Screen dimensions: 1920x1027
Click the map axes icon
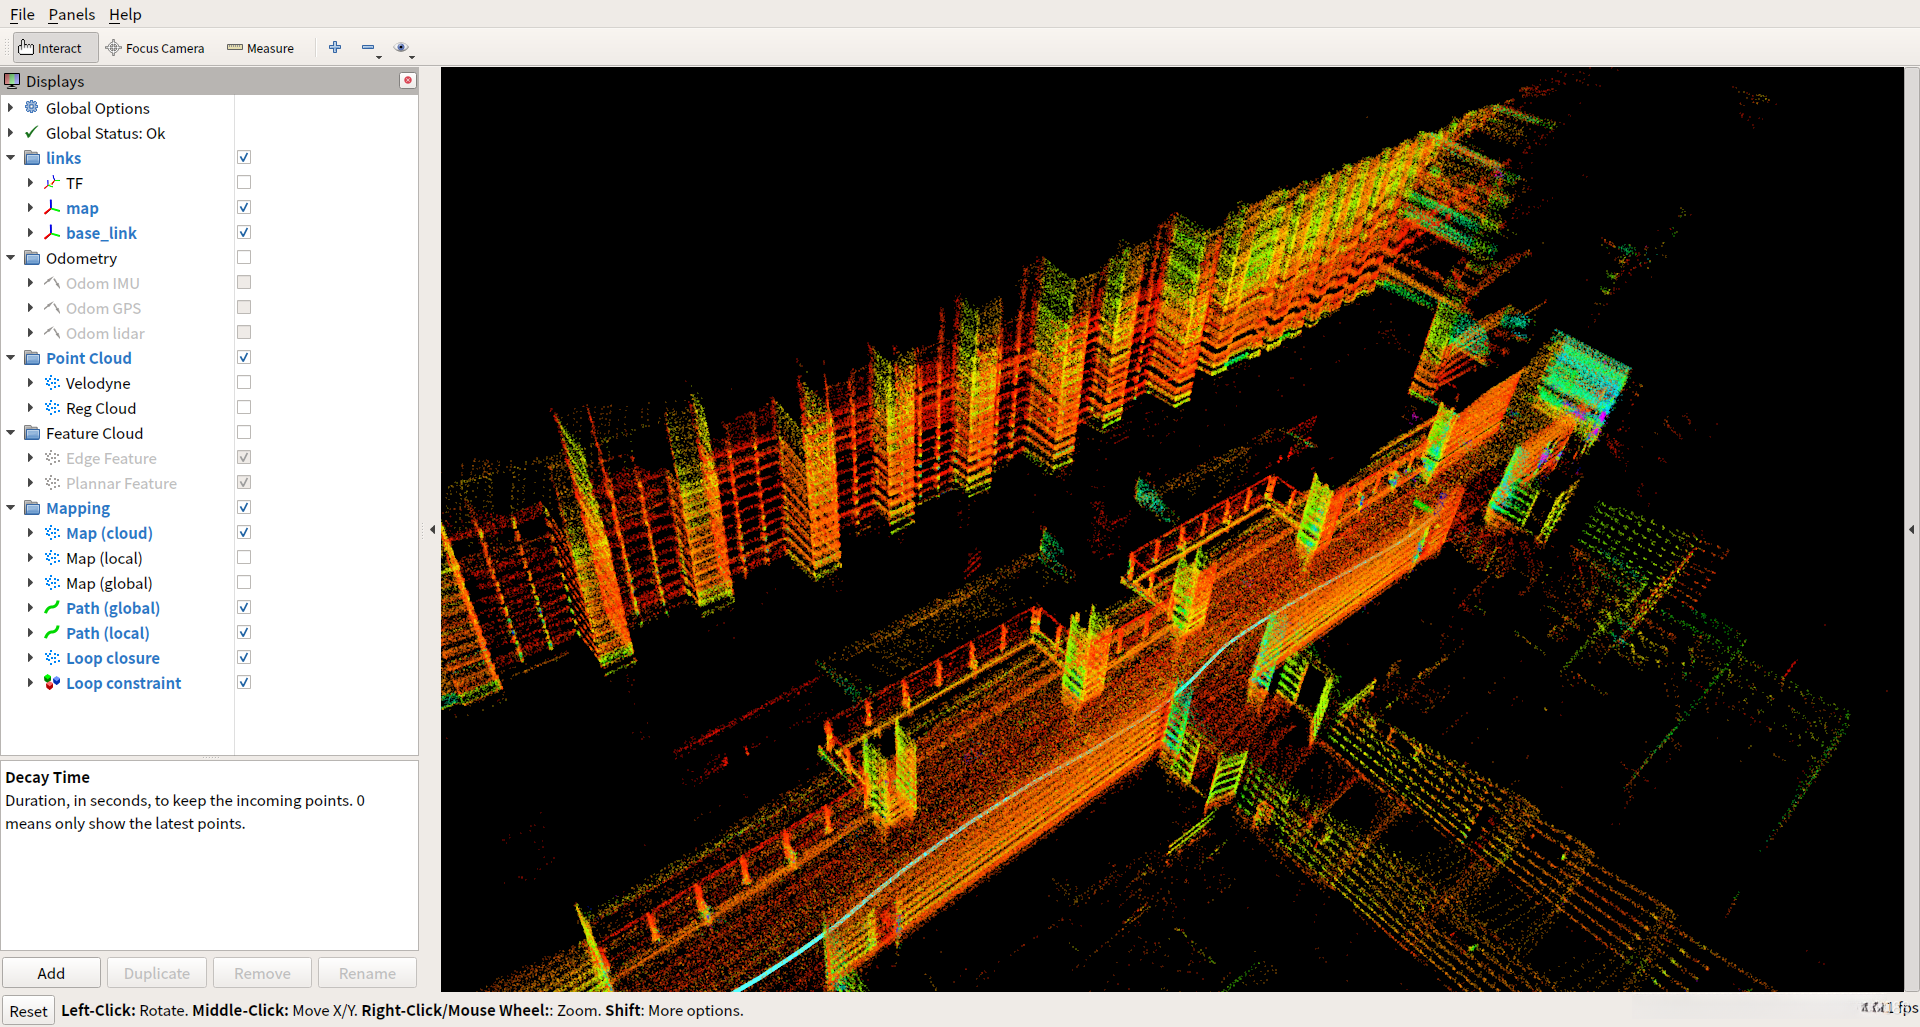click(x=52, y=207)
